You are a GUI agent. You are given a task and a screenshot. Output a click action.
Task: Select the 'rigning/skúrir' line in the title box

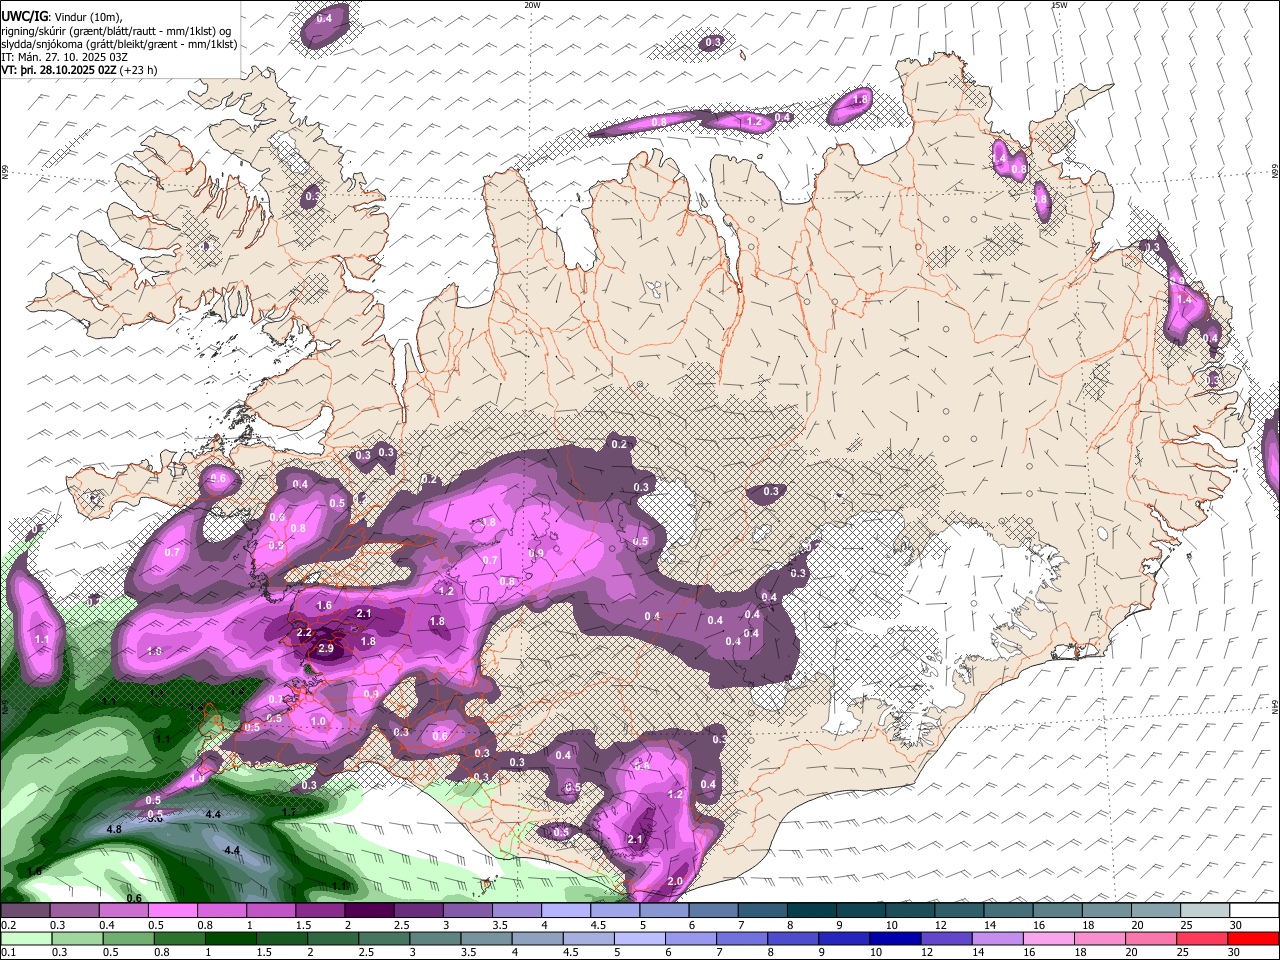116,31
